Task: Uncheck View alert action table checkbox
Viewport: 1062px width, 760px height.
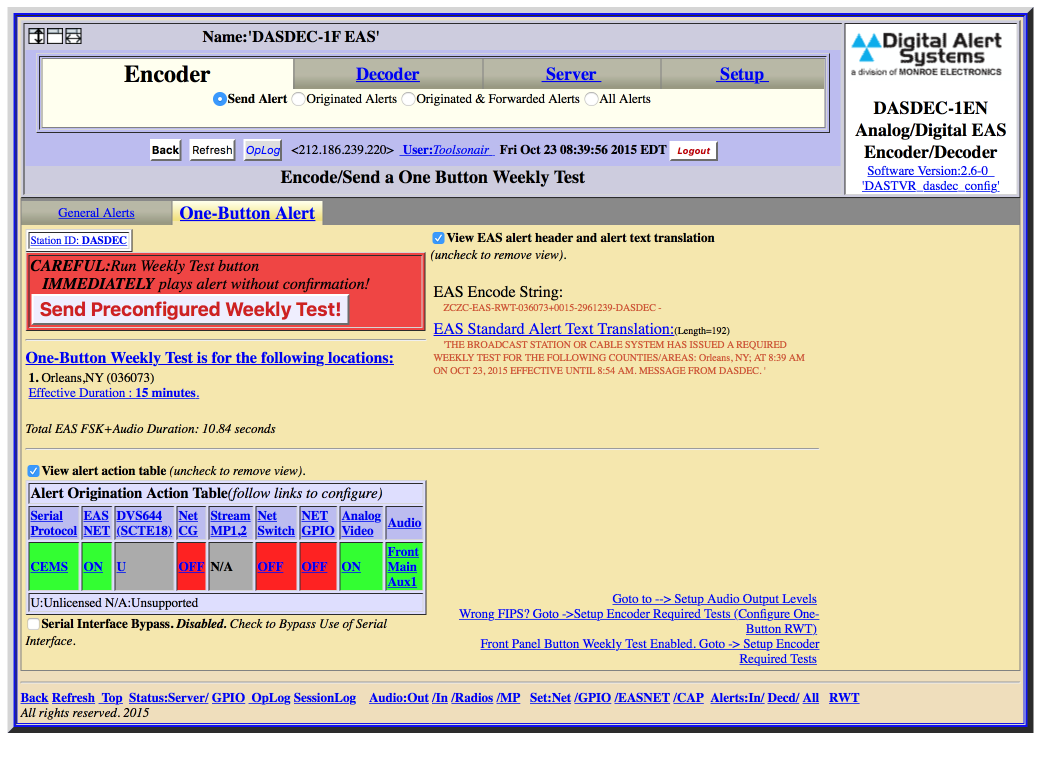Action: pos(33,471)
